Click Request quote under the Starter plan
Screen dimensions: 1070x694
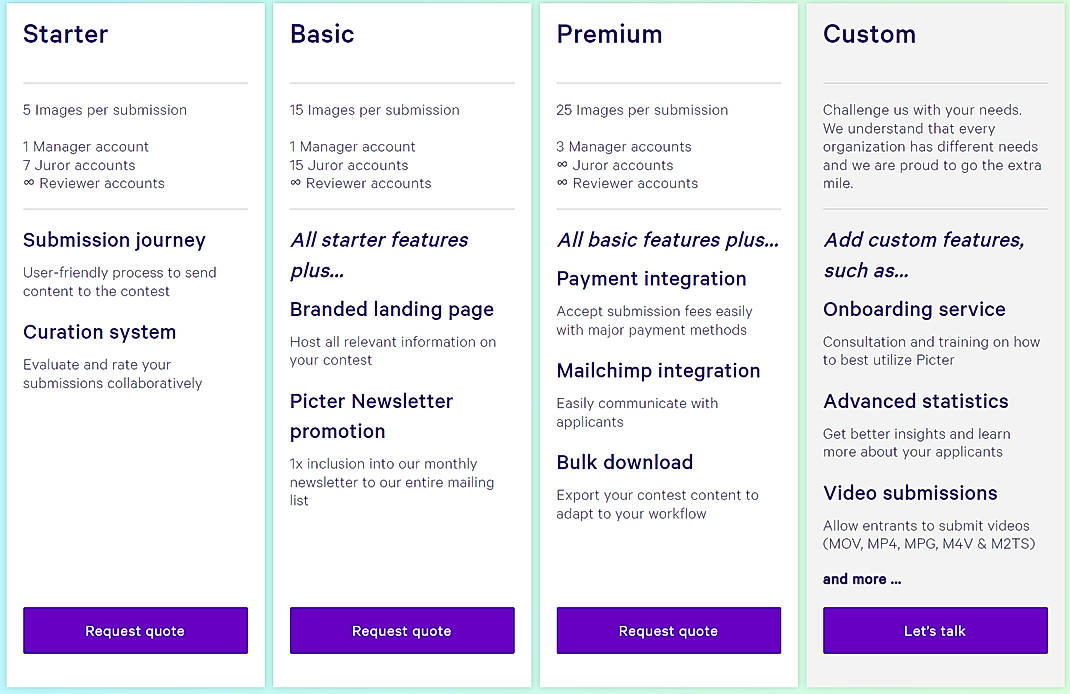[x=135, y=630]
